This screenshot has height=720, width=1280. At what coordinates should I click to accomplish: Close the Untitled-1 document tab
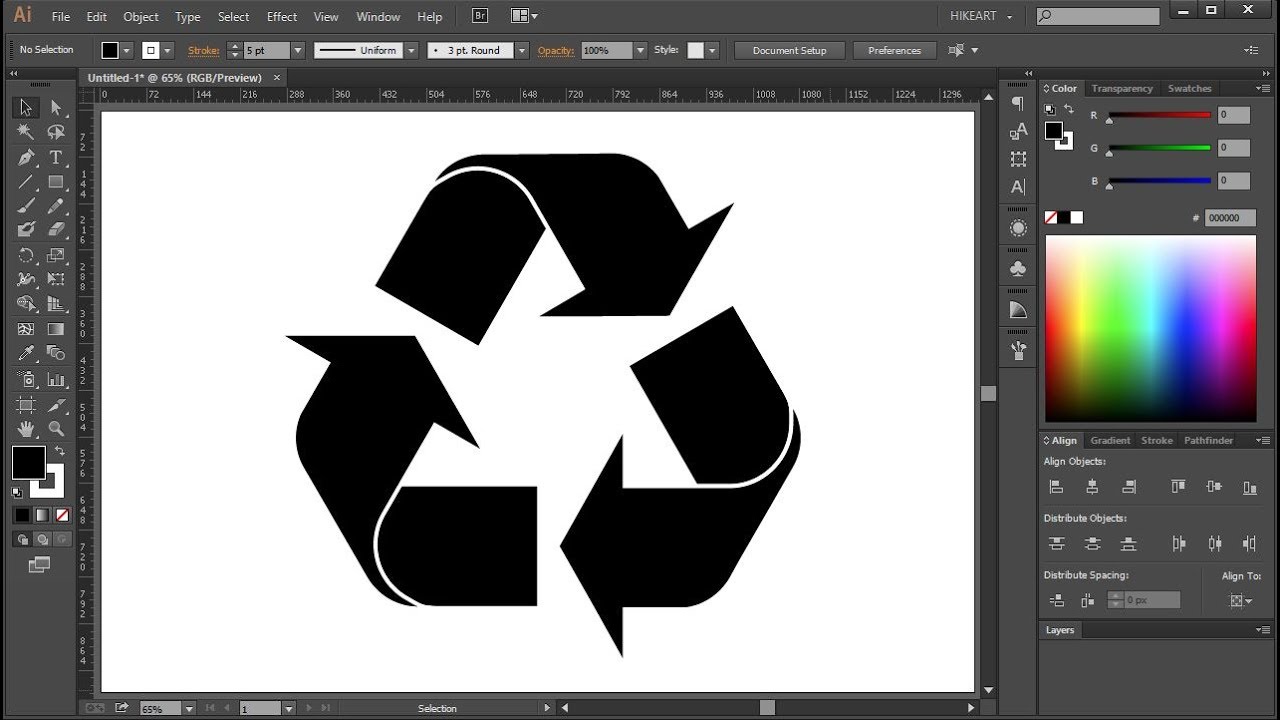tap(277, 77)
